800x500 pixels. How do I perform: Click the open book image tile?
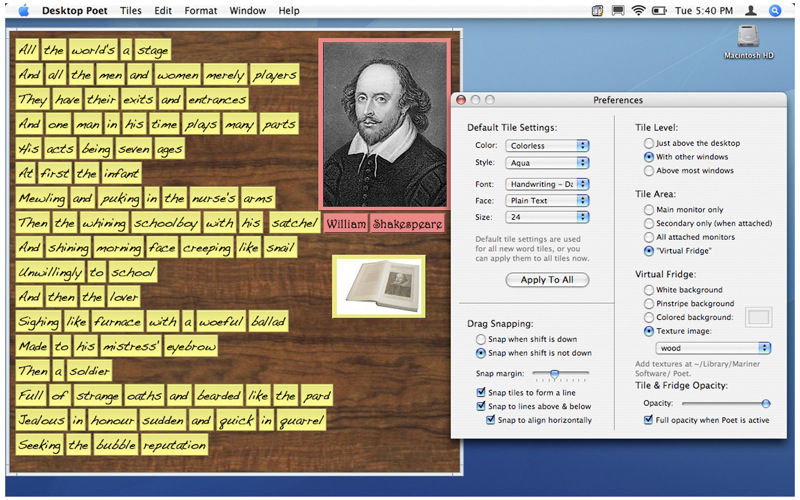click(379, 286)
